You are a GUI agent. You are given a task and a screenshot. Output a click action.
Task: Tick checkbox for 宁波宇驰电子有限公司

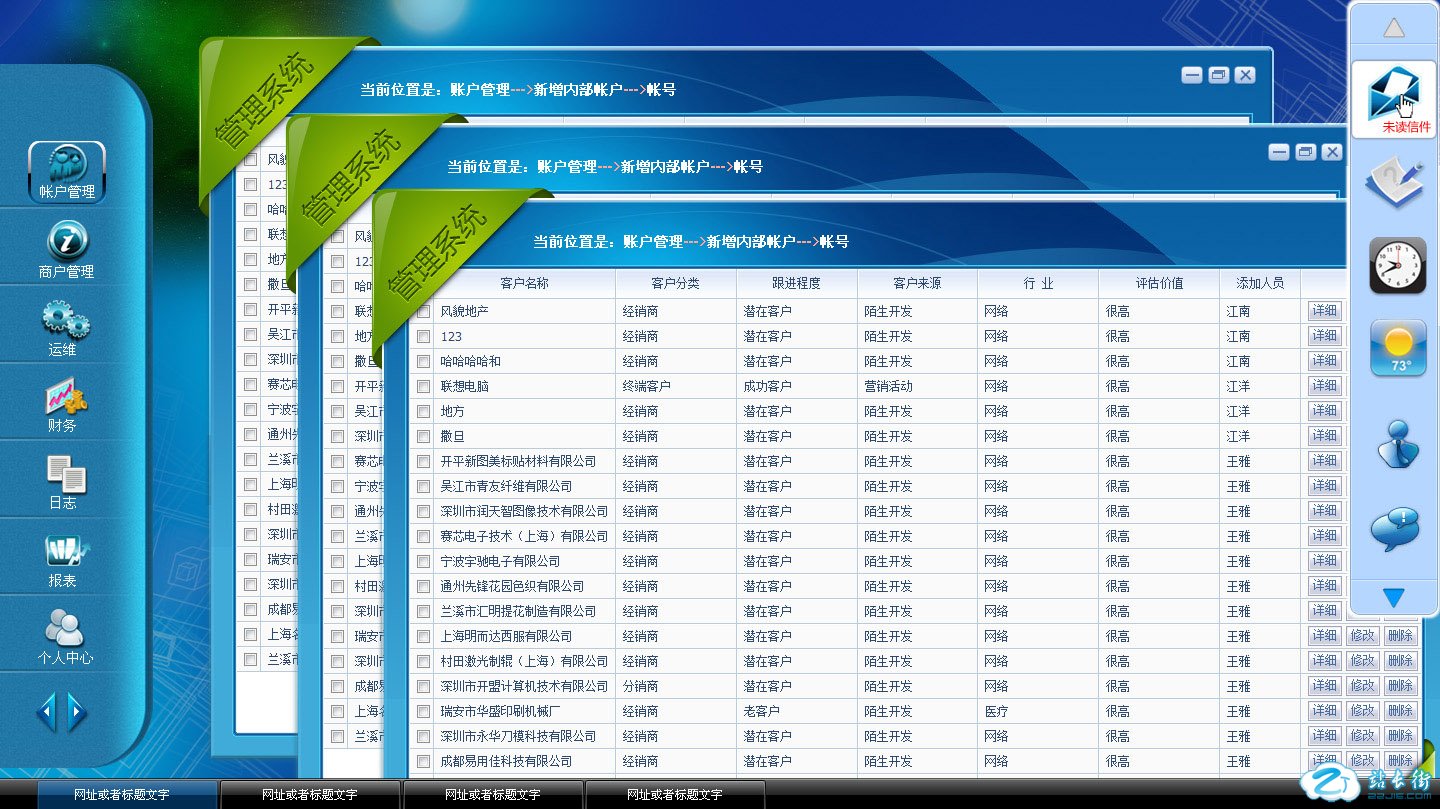pos(424,562)
